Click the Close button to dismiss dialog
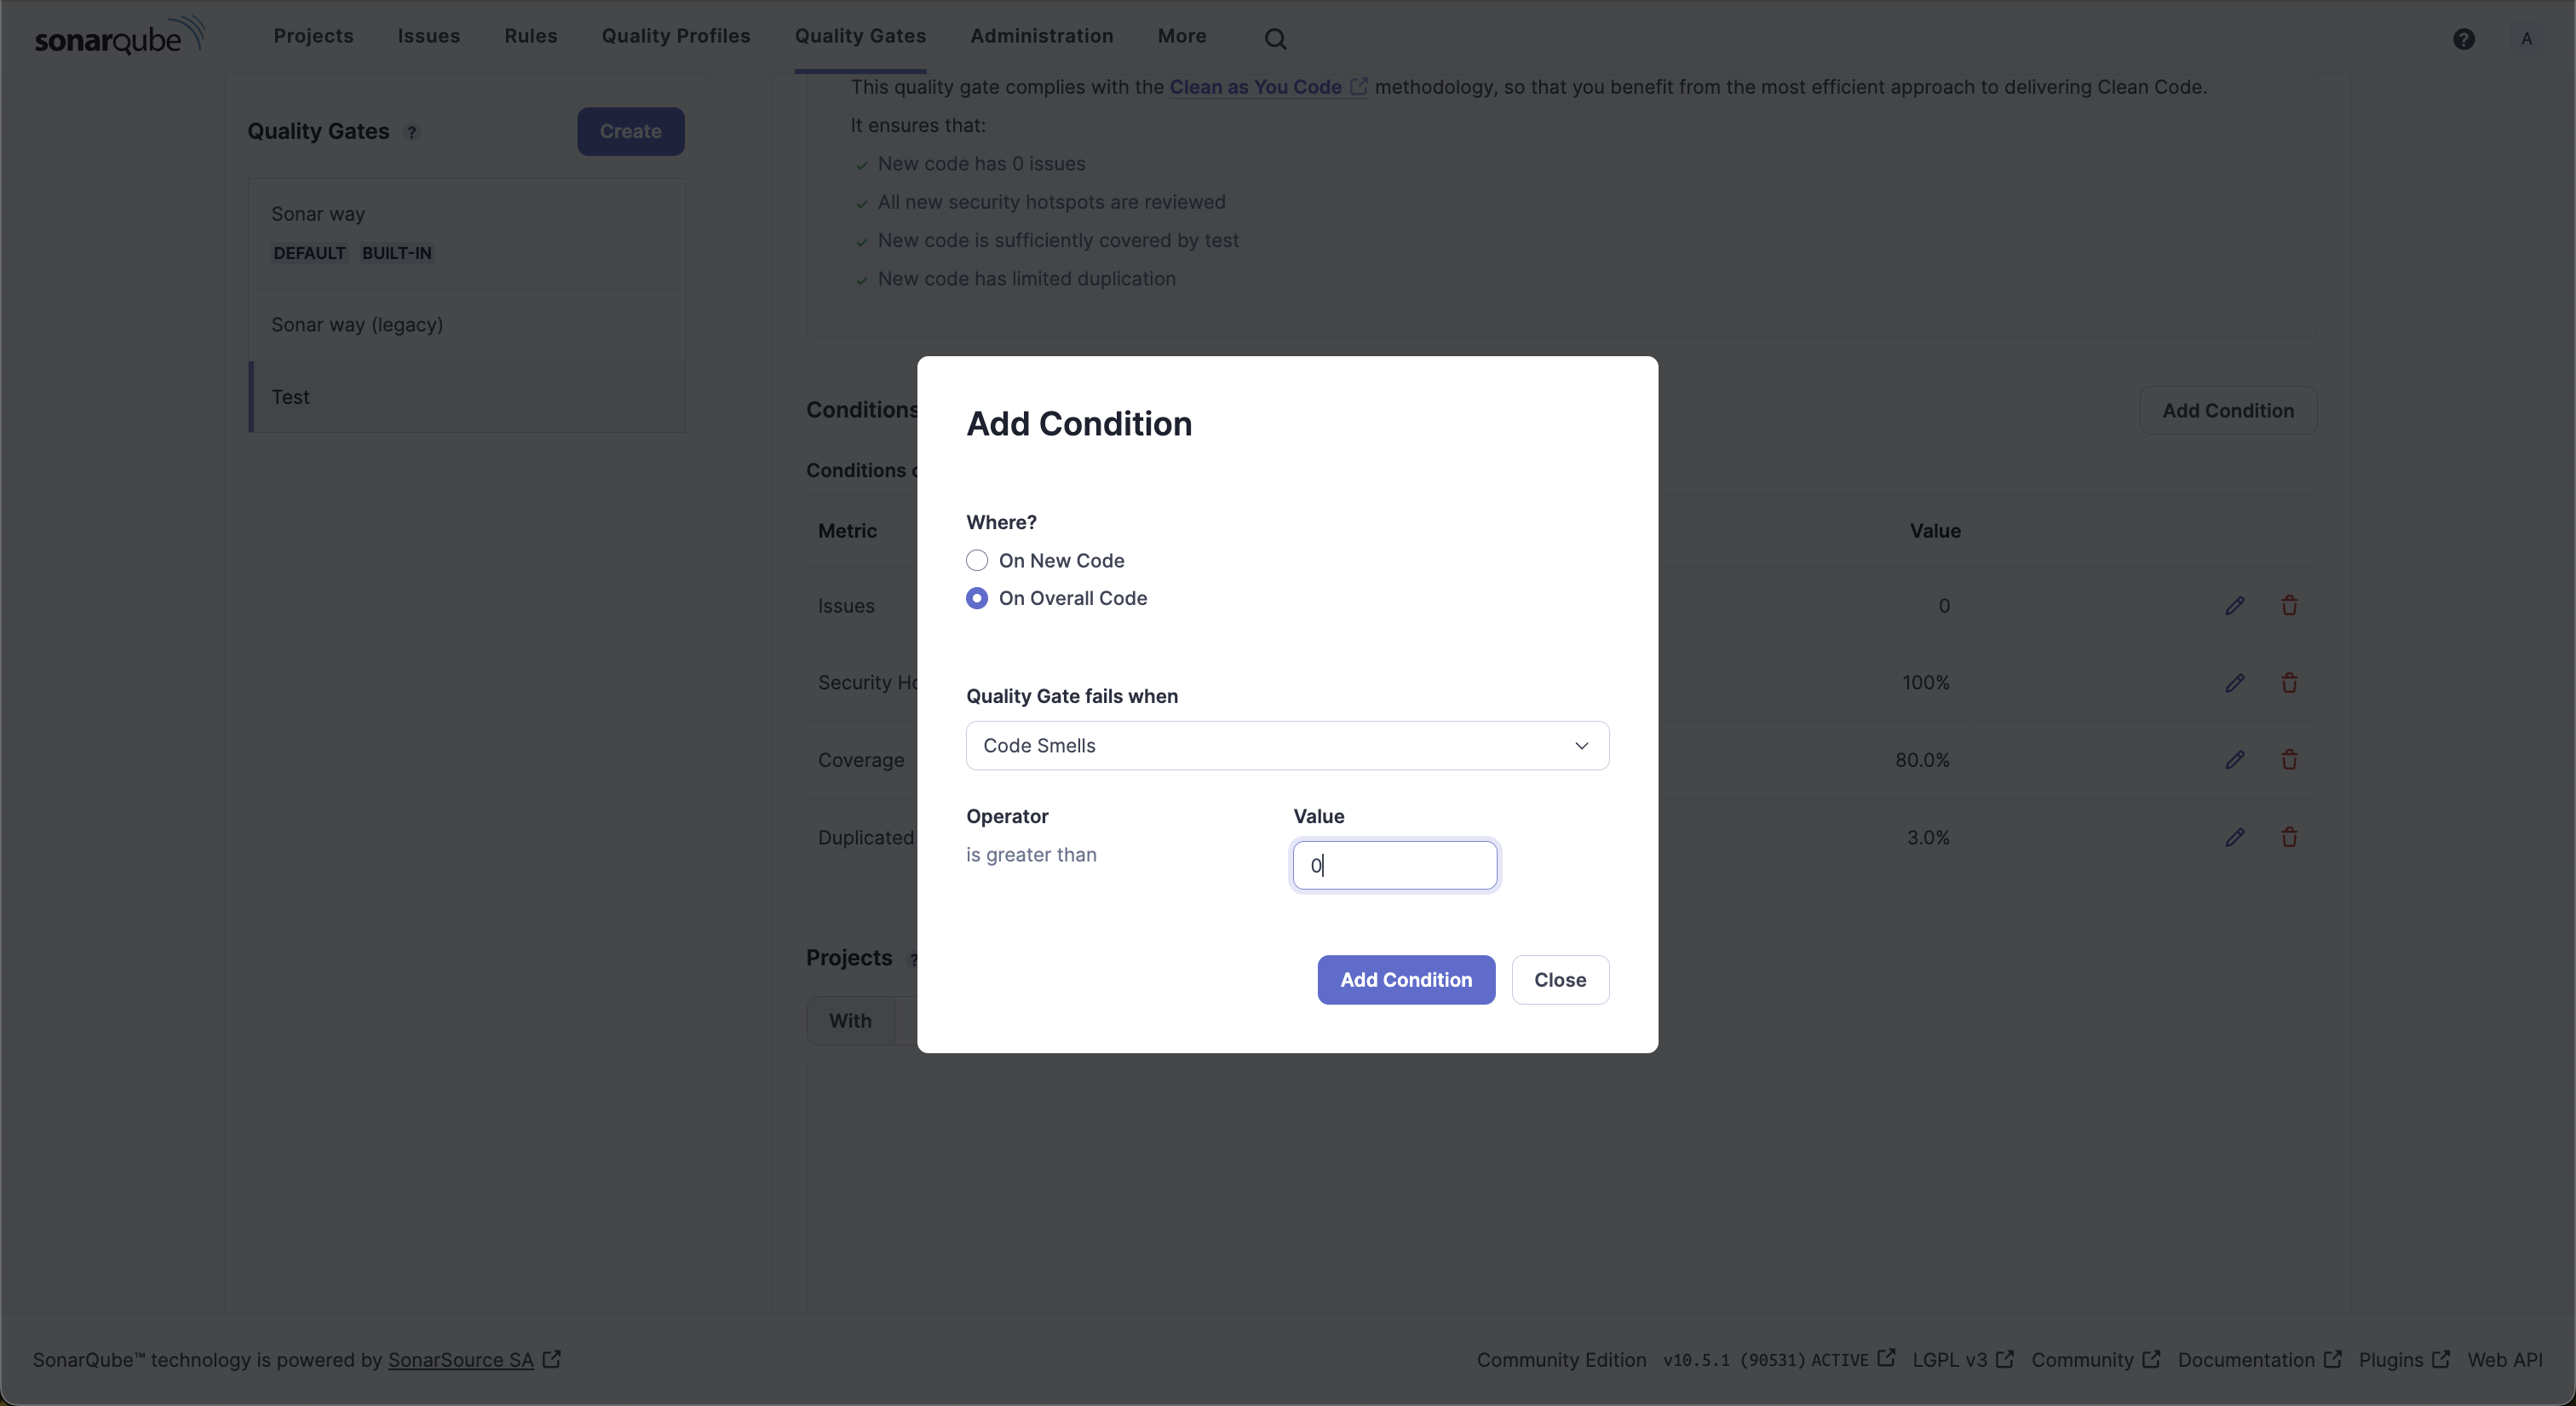This screenshot has width=2576, height=1406. [x=1559, y=978]
